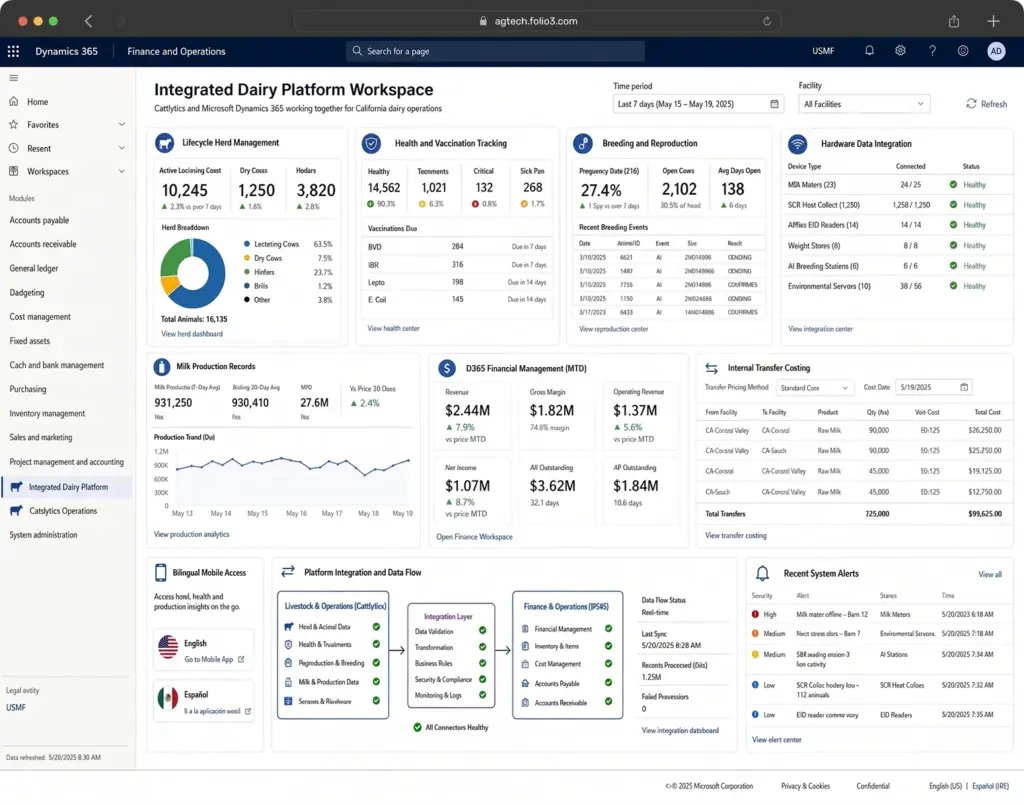Open the System administration module
Screen dimensions: 1024x805
coord(43,535)
